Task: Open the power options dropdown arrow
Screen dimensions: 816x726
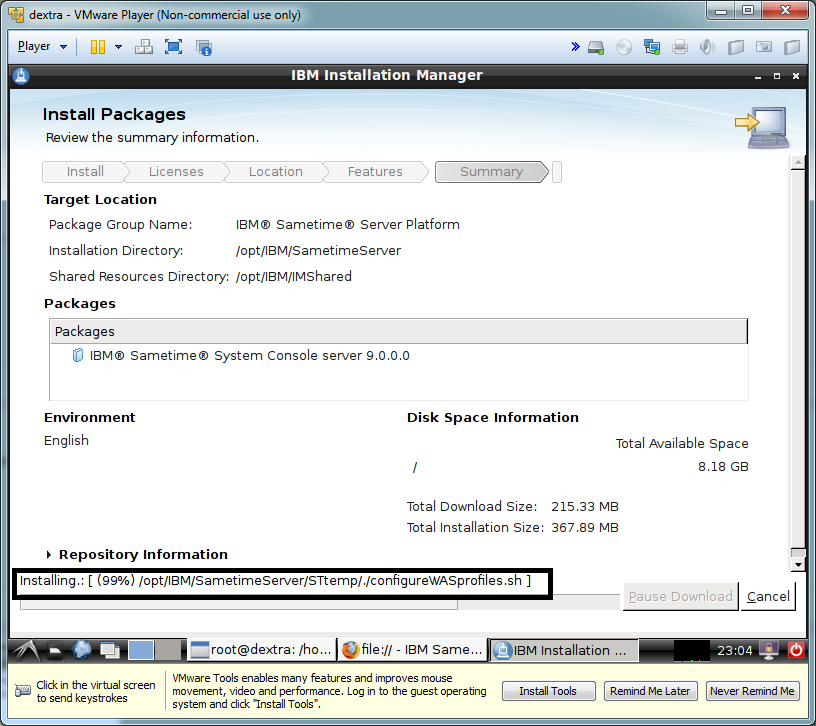Action: (x=119, y=47)
